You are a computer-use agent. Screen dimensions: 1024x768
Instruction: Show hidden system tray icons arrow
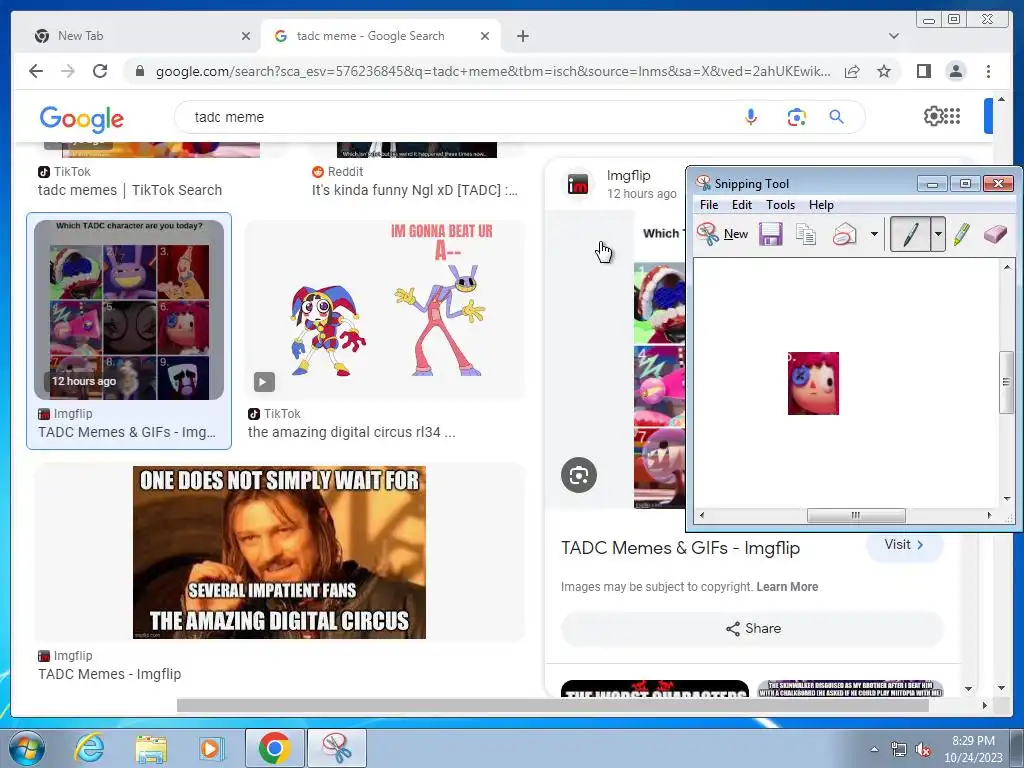(874, 749)
